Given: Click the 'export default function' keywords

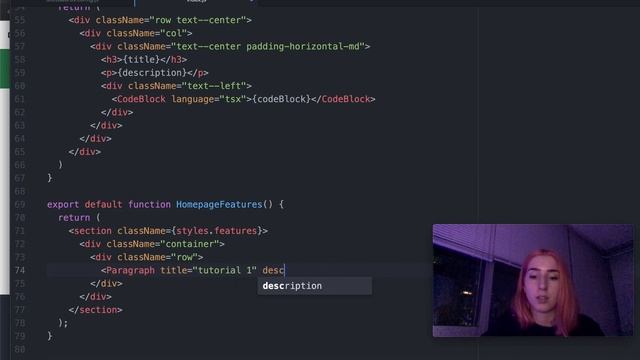Looking at the screenshot, I should (x=109, y=204).
